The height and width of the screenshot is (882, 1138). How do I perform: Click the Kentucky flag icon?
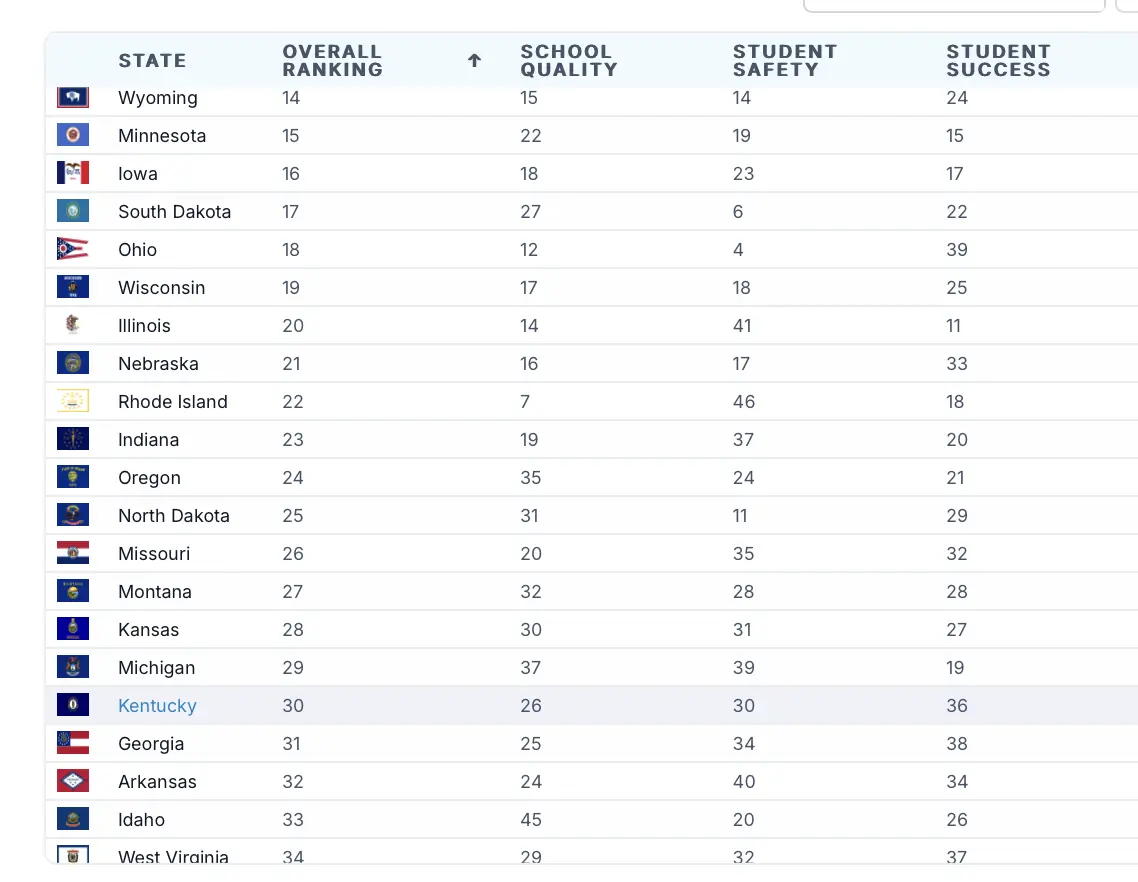click(73, 705)
